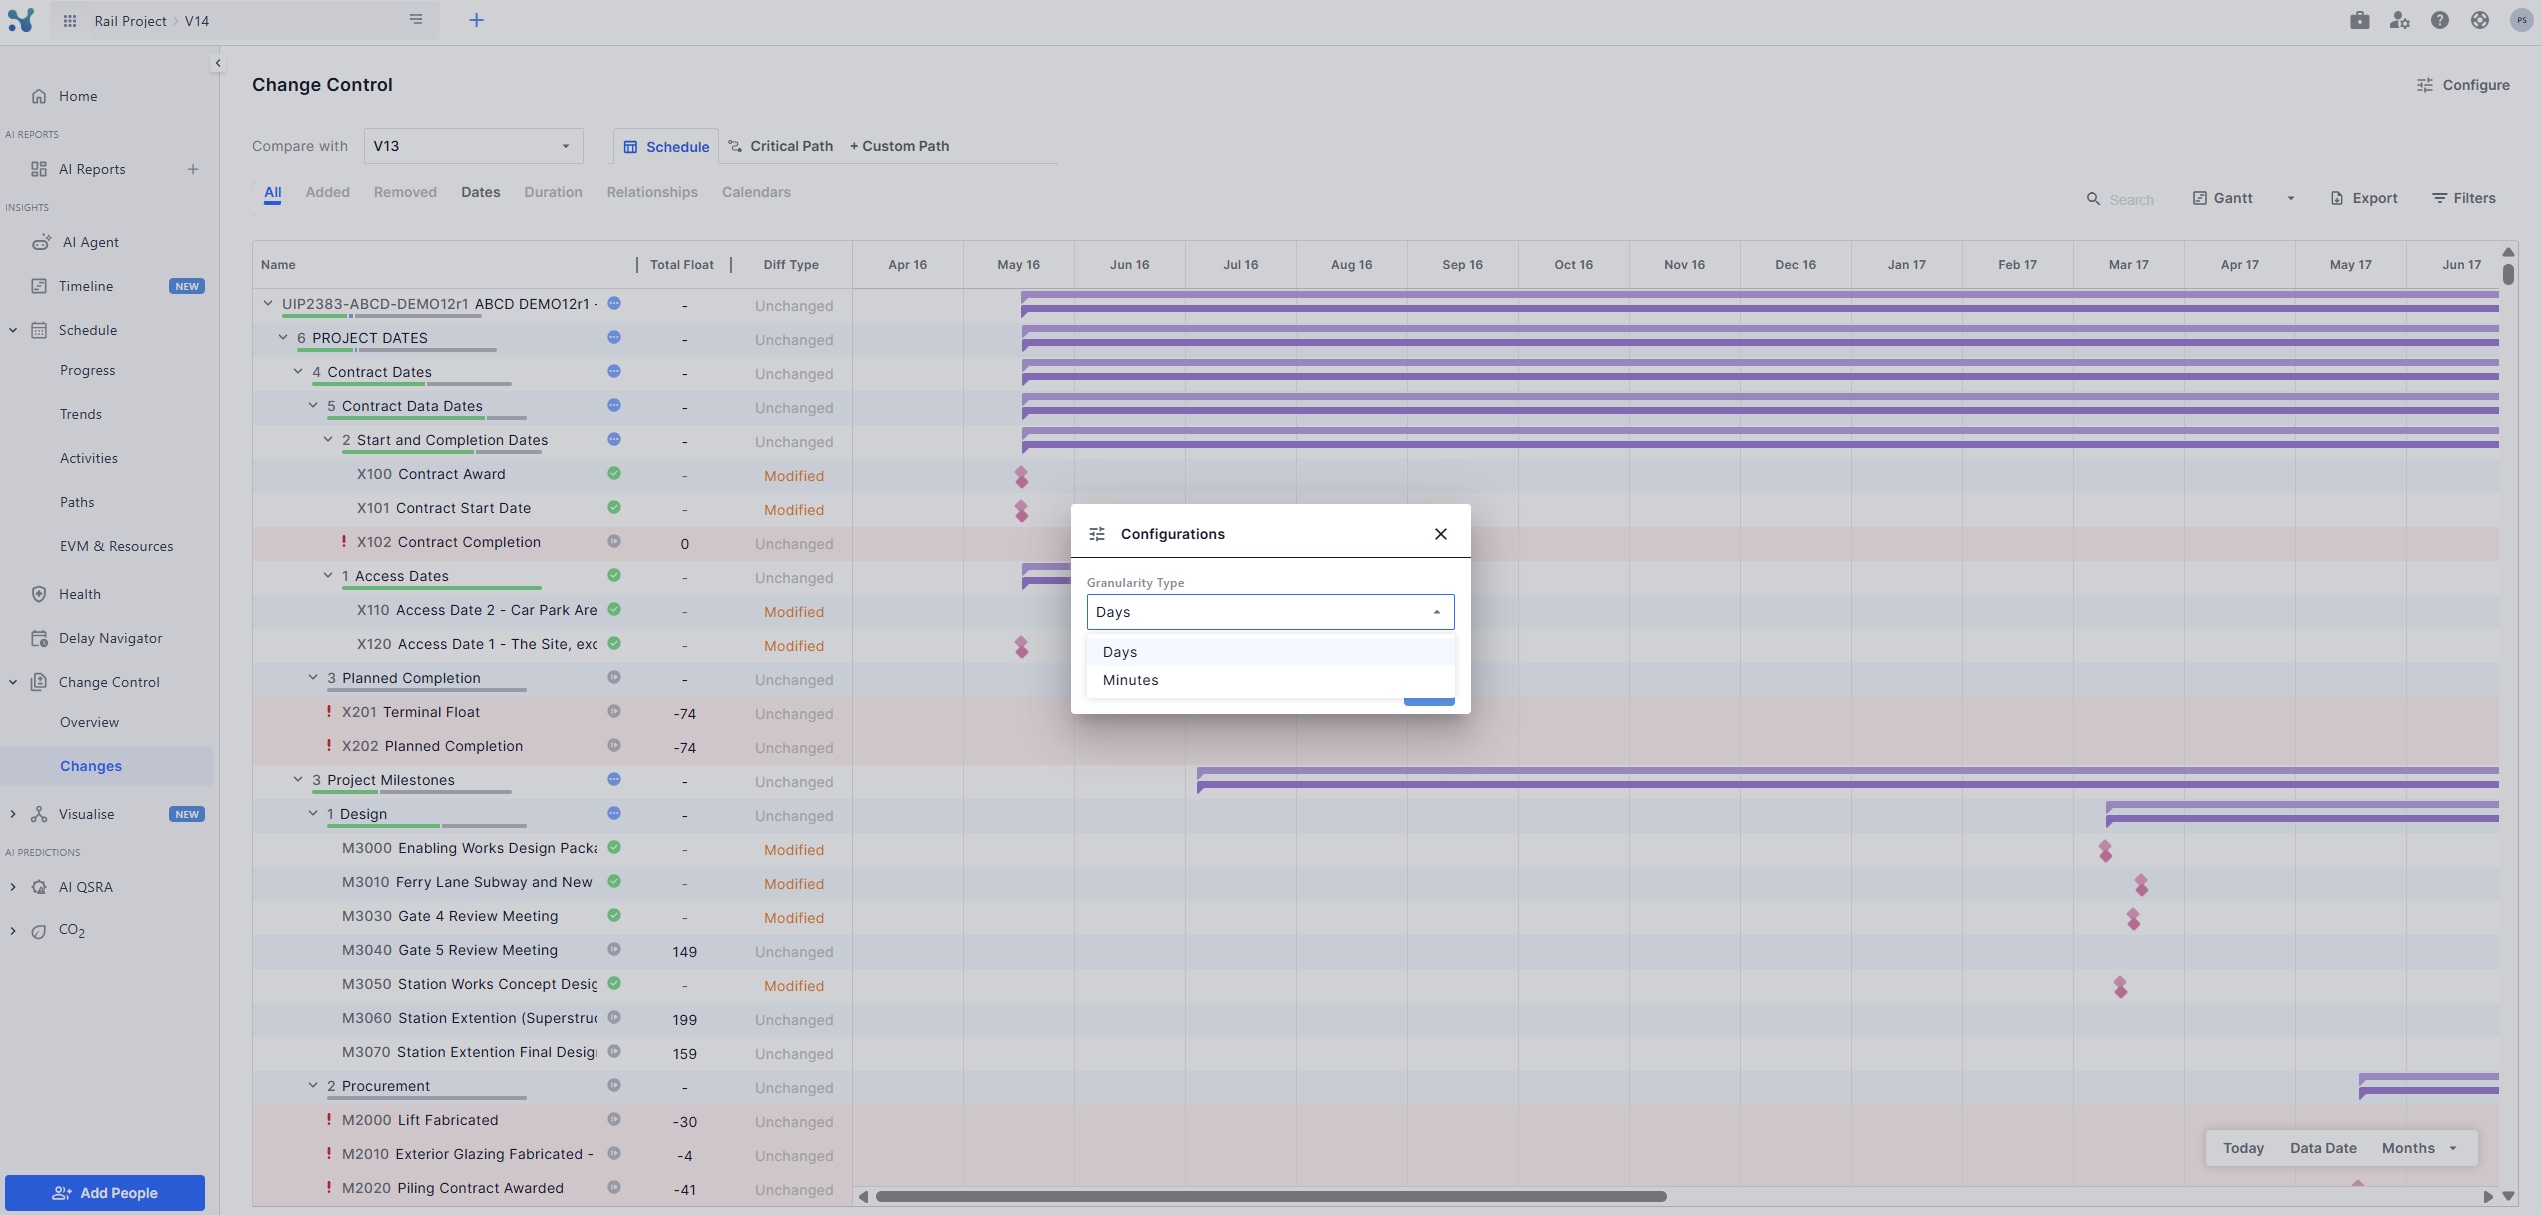Expand the Visualise sidebar section
Image resolution: width=2542 pixels, height=1215 pixels.
13,814
